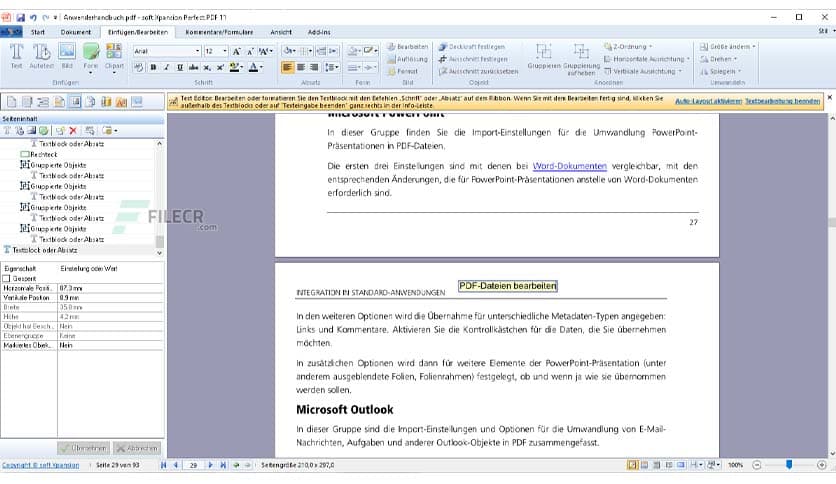Click Übernehmen button
836x484 pixels.
pyautogui.click(x=84, y=448)
